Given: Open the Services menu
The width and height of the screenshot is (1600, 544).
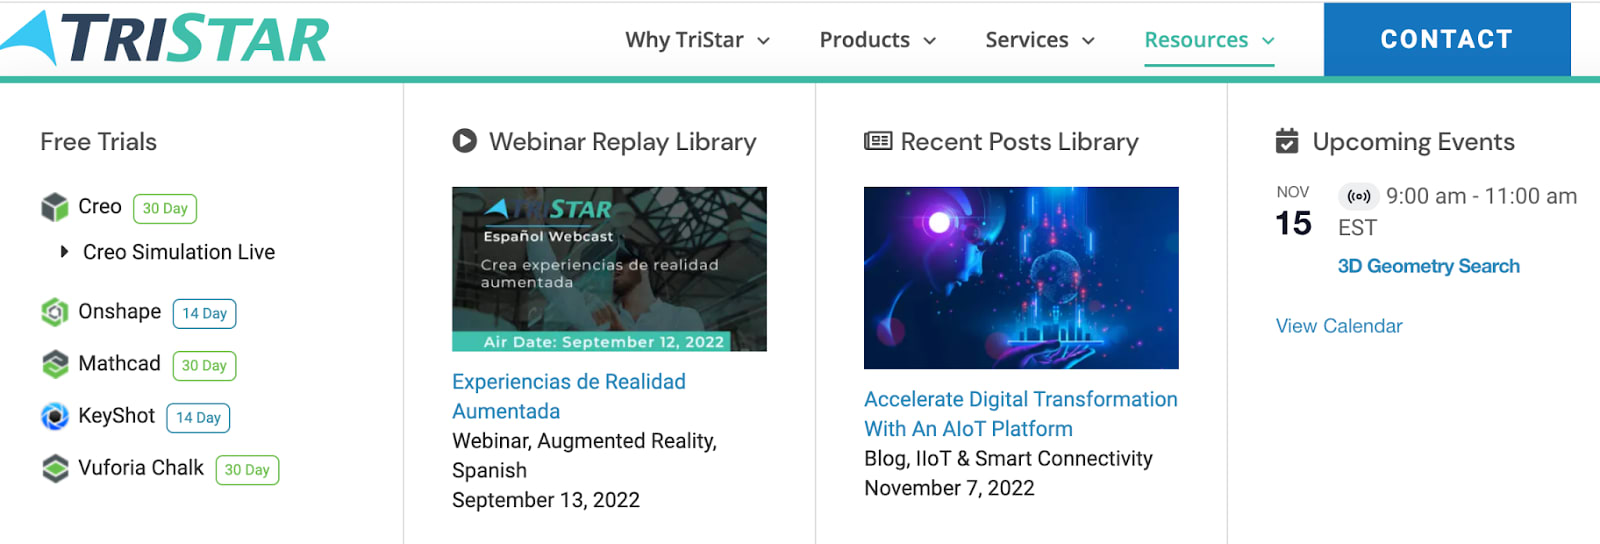Looking at the screenshot, I should click(1040, 40).
